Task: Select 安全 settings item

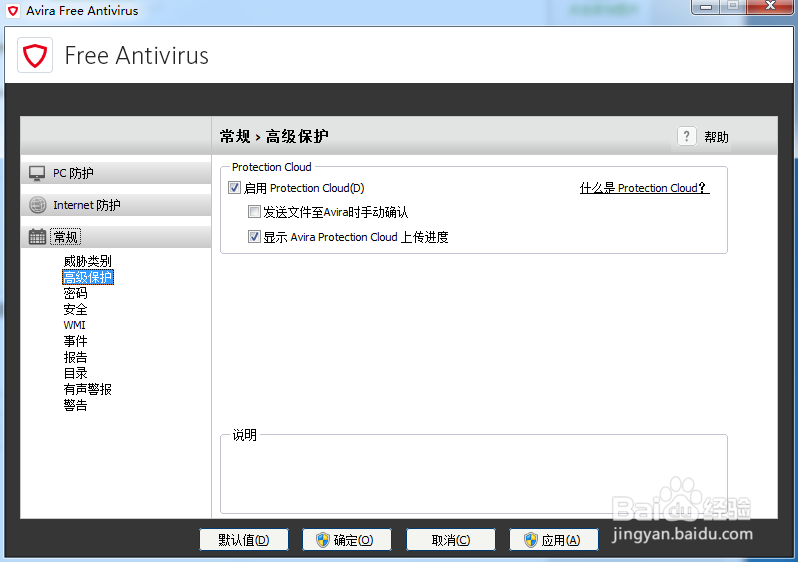Action: (x=75, y=309)
